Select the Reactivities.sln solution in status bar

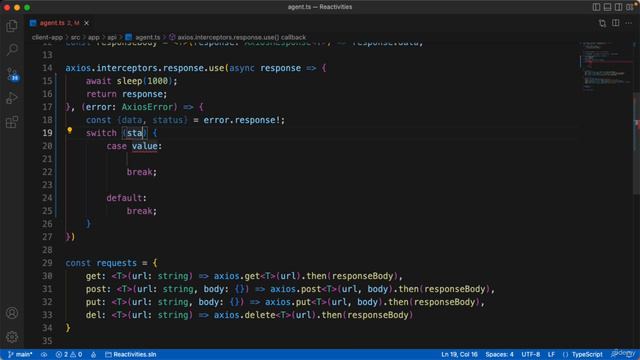[x=131, y=354]
